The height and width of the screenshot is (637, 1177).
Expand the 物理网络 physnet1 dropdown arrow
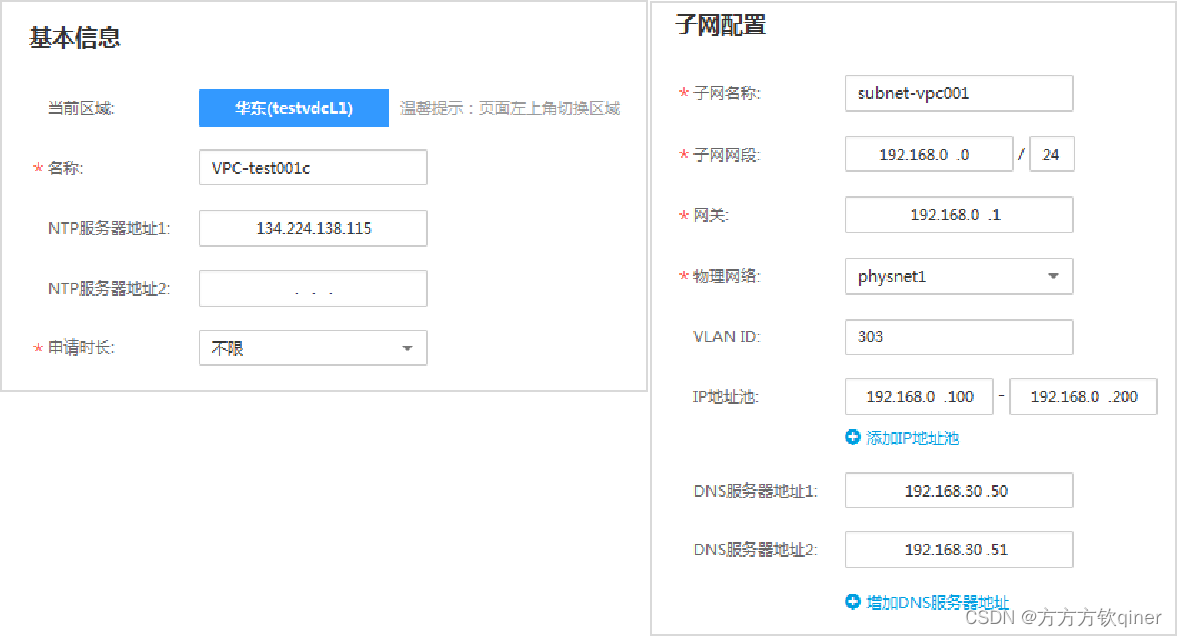[1053, 276]
